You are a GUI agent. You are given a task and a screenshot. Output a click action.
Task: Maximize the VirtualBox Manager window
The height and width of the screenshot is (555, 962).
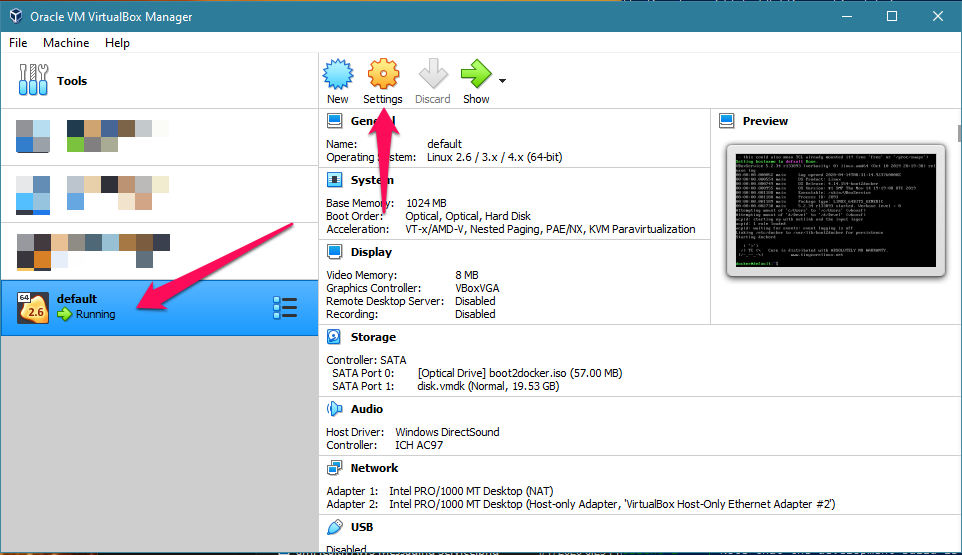pos(892,17)
